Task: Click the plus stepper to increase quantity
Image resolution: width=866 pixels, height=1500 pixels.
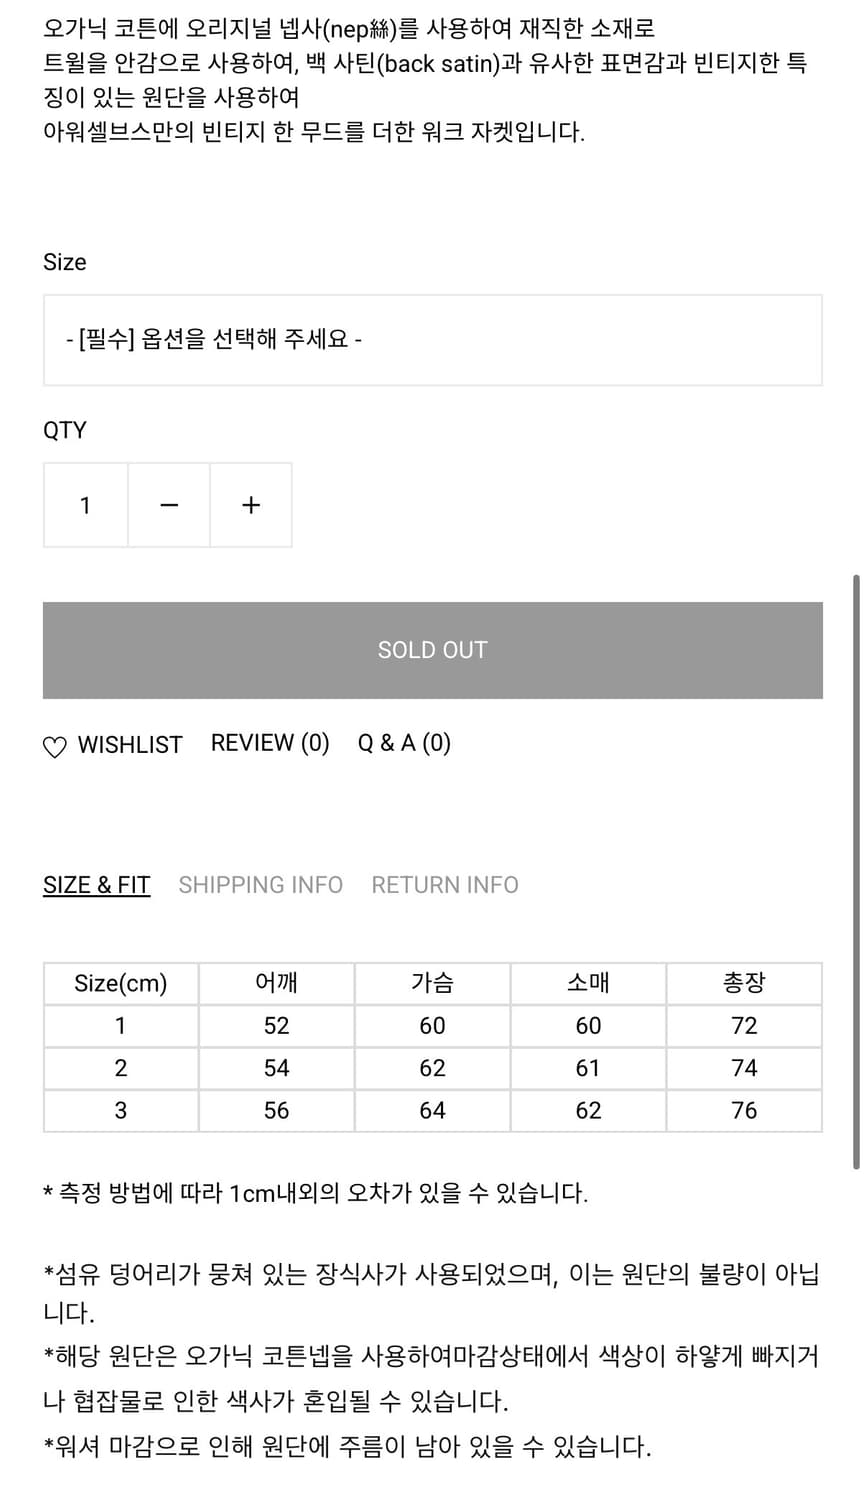Action: point(250,505)
